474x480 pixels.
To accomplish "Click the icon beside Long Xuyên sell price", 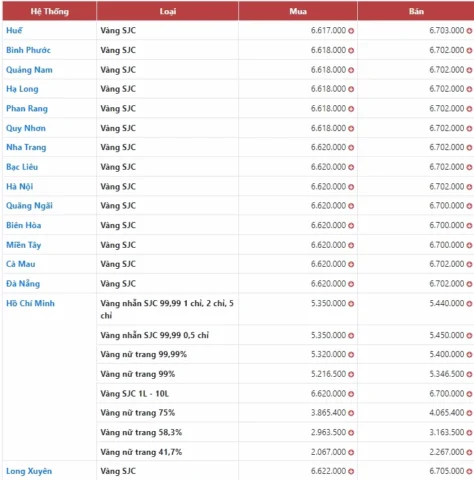I will (469, 471).
